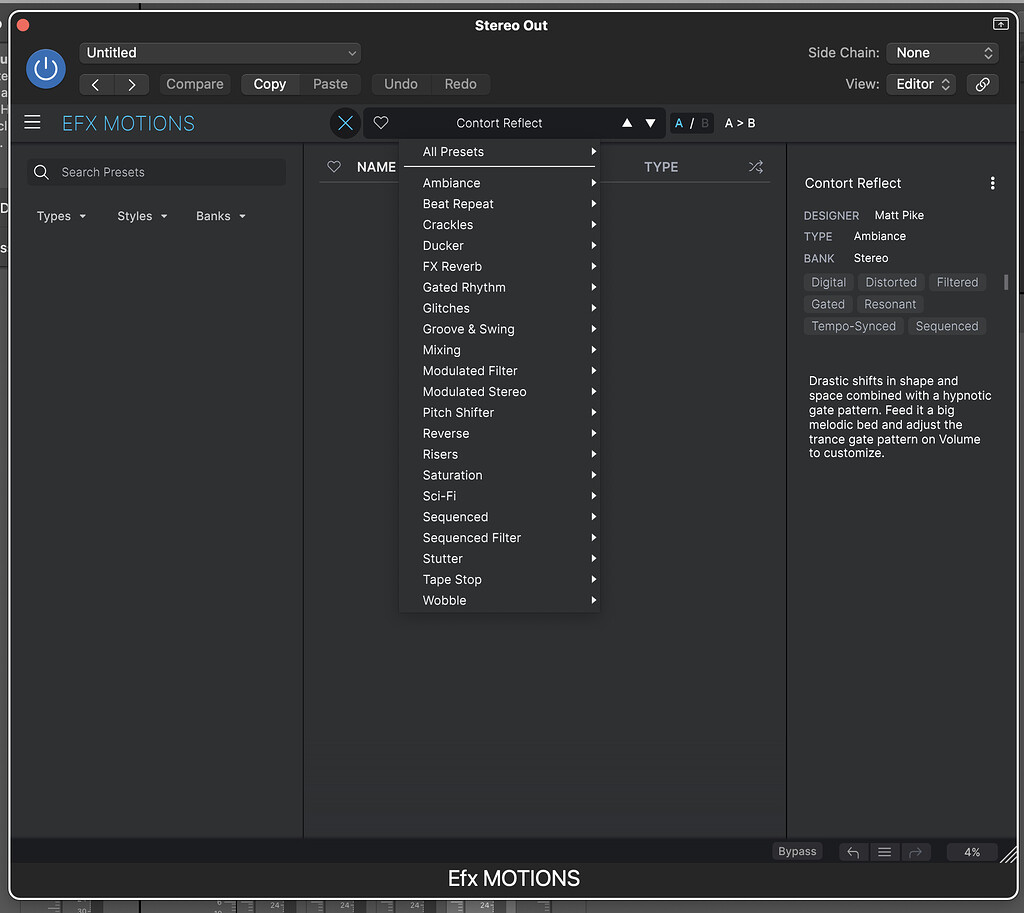
Task: Open the Beat Repeat submenu
Action: 500,204
